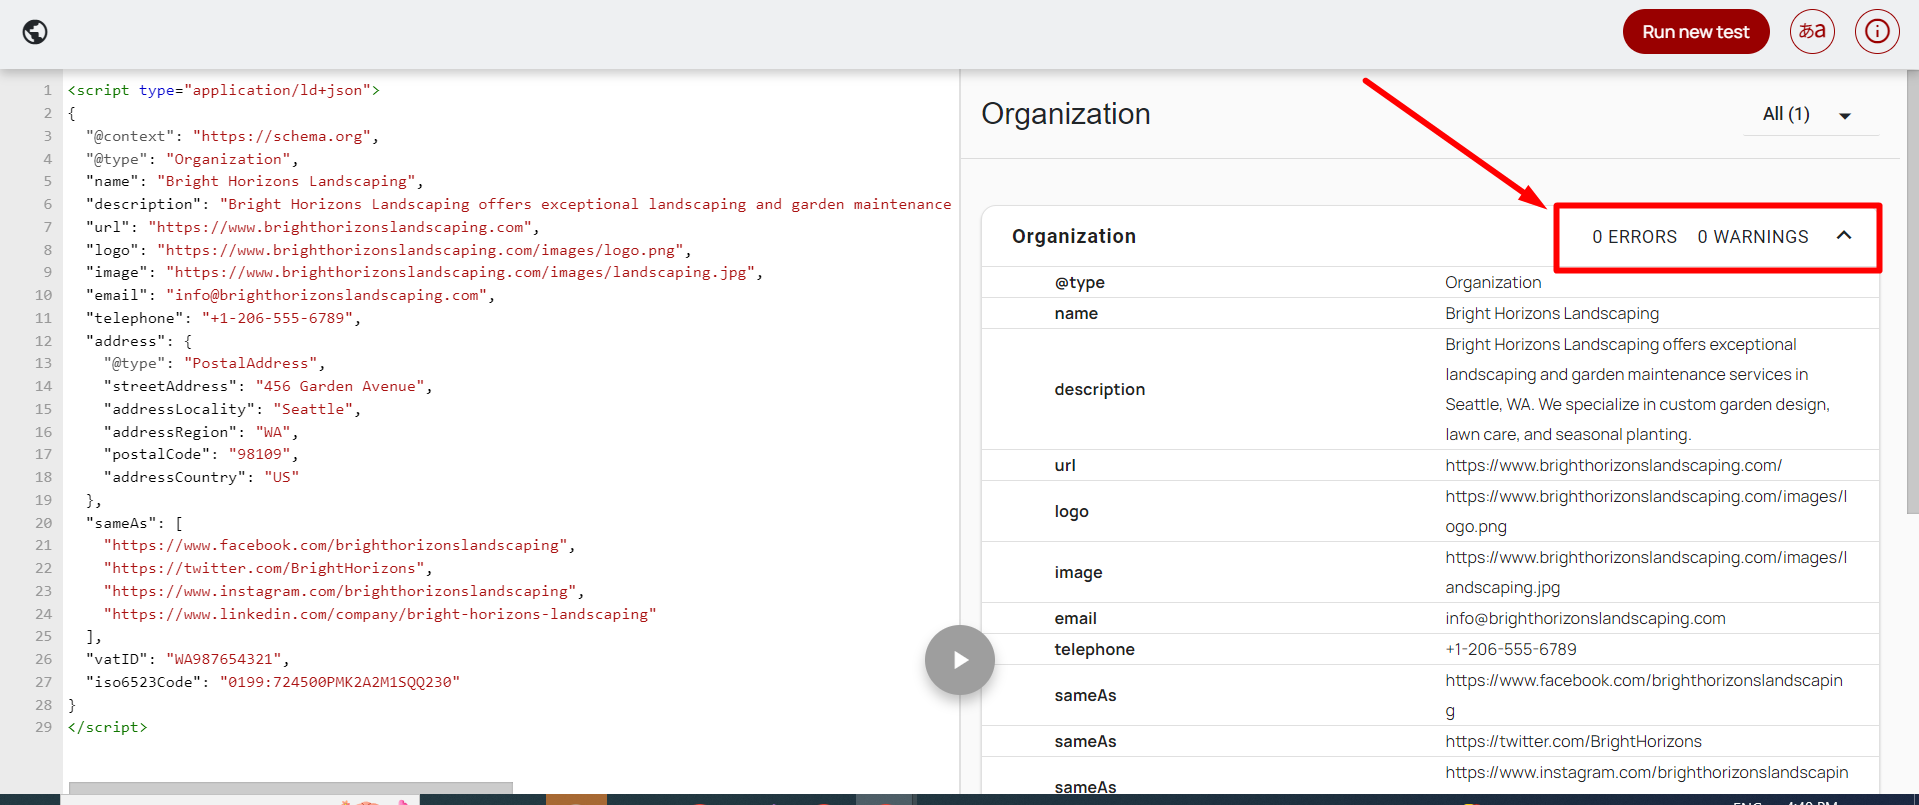This screenshot has height=805, width=1919.
Task: Click the image property label
Action: coord(1079,573)
